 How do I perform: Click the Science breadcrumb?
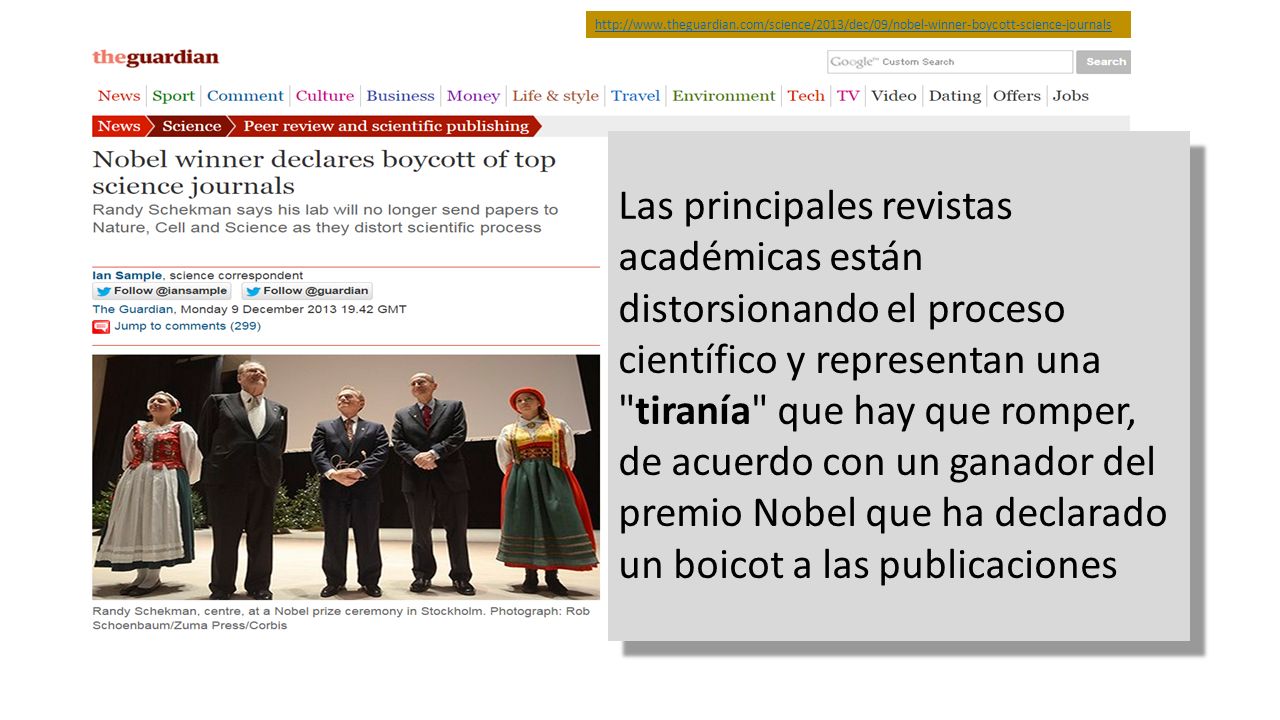click(x=191, y=126)
